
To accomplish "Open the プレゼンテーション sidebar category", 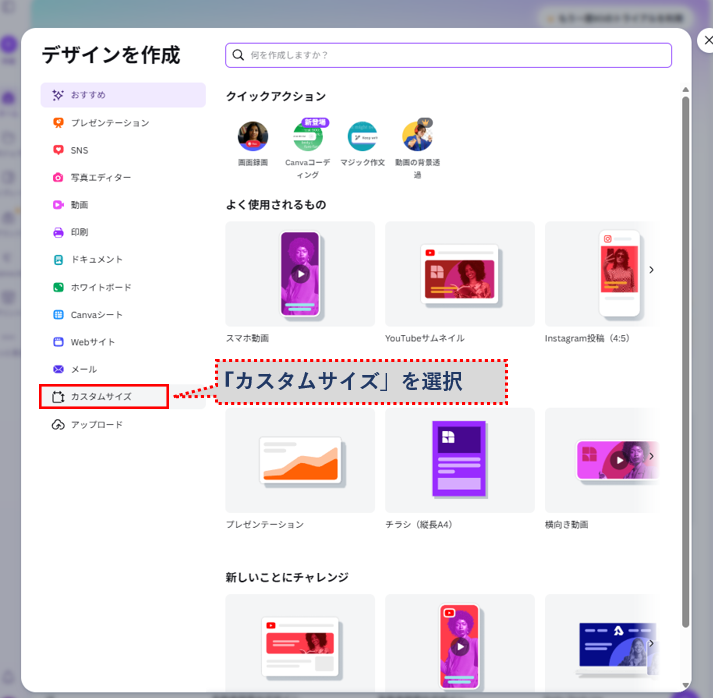I will 109,123.
